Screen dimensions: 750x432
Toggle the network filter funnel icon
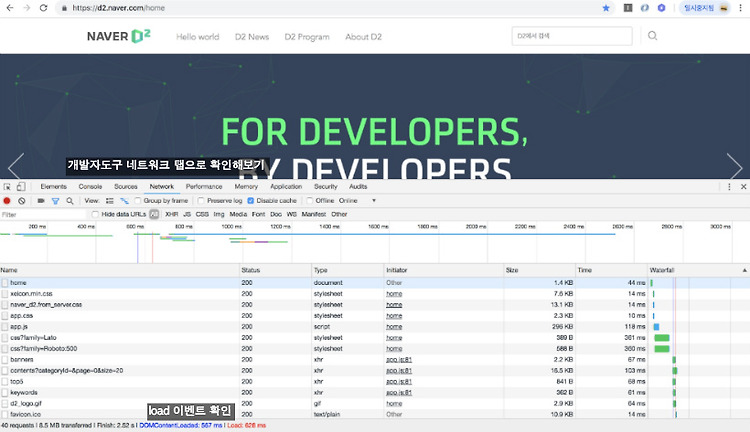tap(55, 201)
